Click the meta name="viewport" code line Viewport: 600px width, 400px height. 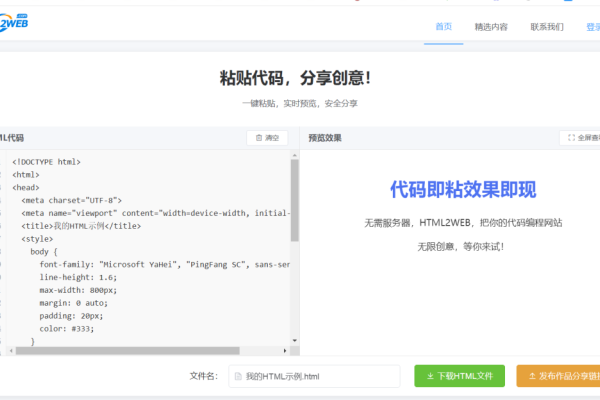(156, 213)
